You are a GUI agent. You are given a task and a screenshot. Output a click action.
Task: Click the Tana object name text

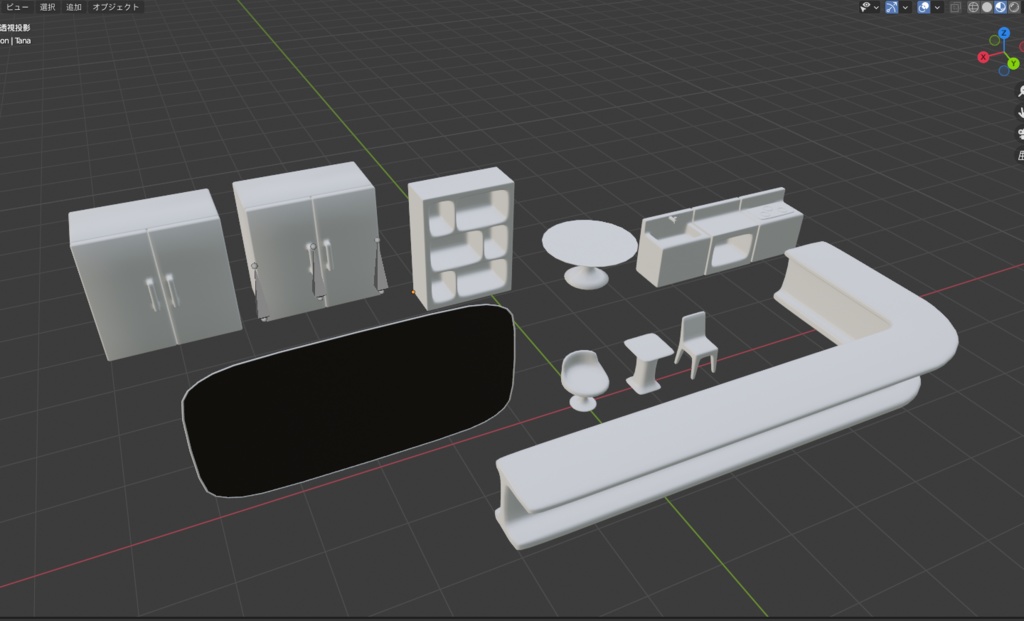[x=23, y=40]
